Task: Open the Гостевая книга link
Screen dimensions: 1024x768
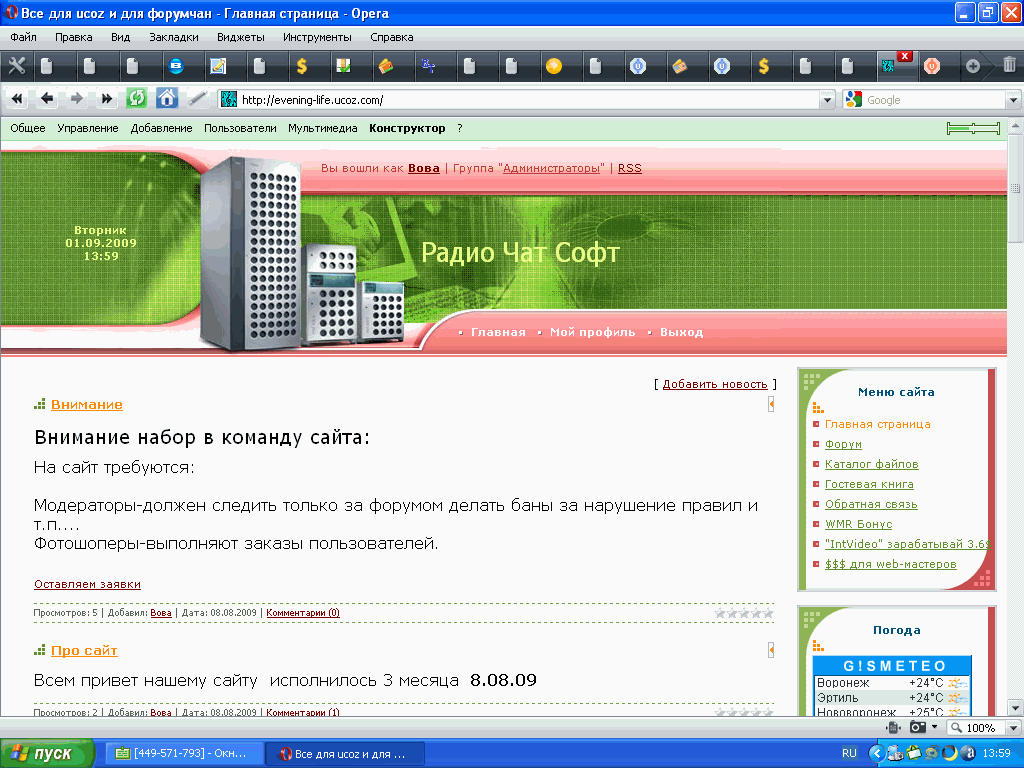Action: click(x=869, y=484)
